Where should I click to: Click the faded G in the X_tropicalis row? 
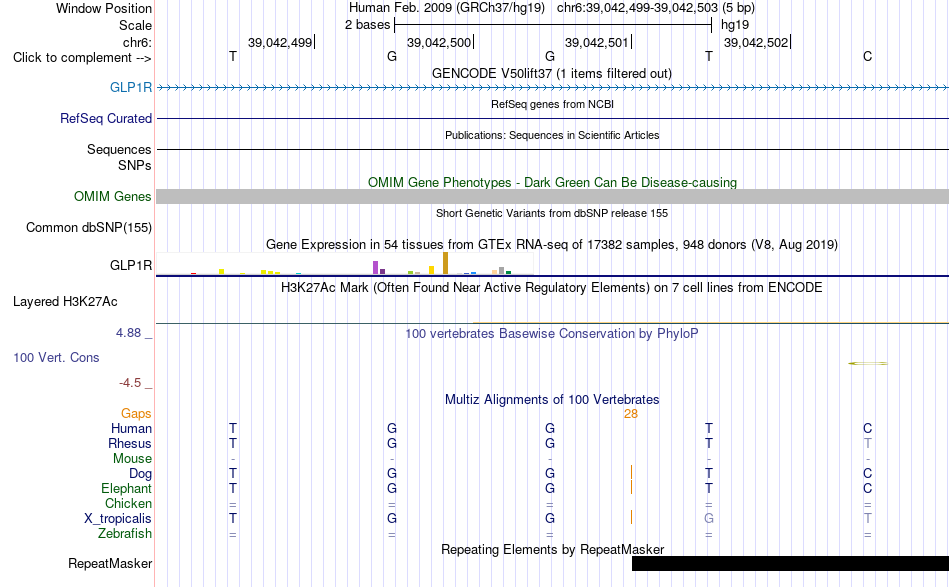coord(709,519)
